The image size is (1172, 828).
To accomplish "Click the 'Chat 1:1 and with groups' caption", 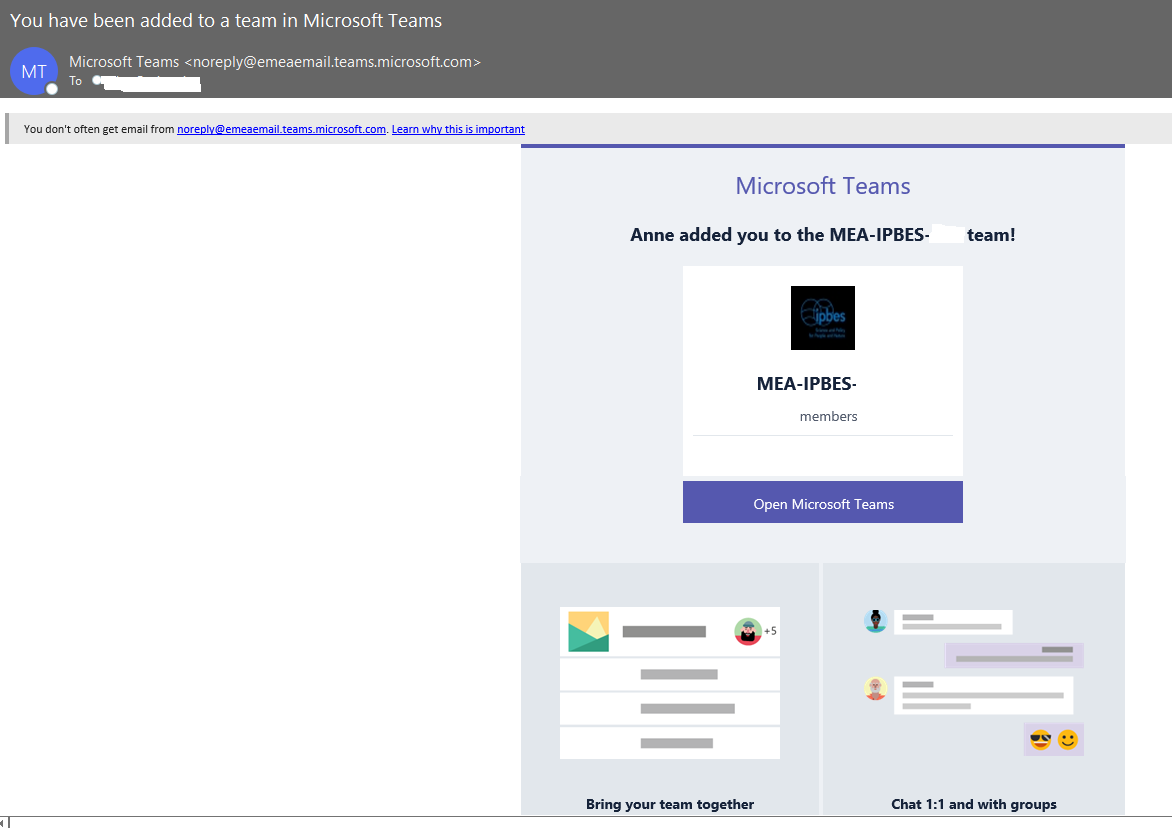I will coord(973,804).
